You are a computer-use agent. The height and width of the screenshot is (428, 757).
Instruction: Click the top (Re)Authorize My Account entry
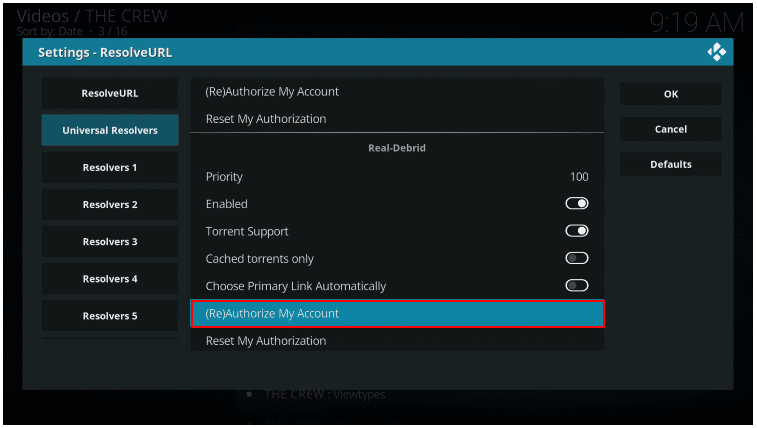coord(397,92)
